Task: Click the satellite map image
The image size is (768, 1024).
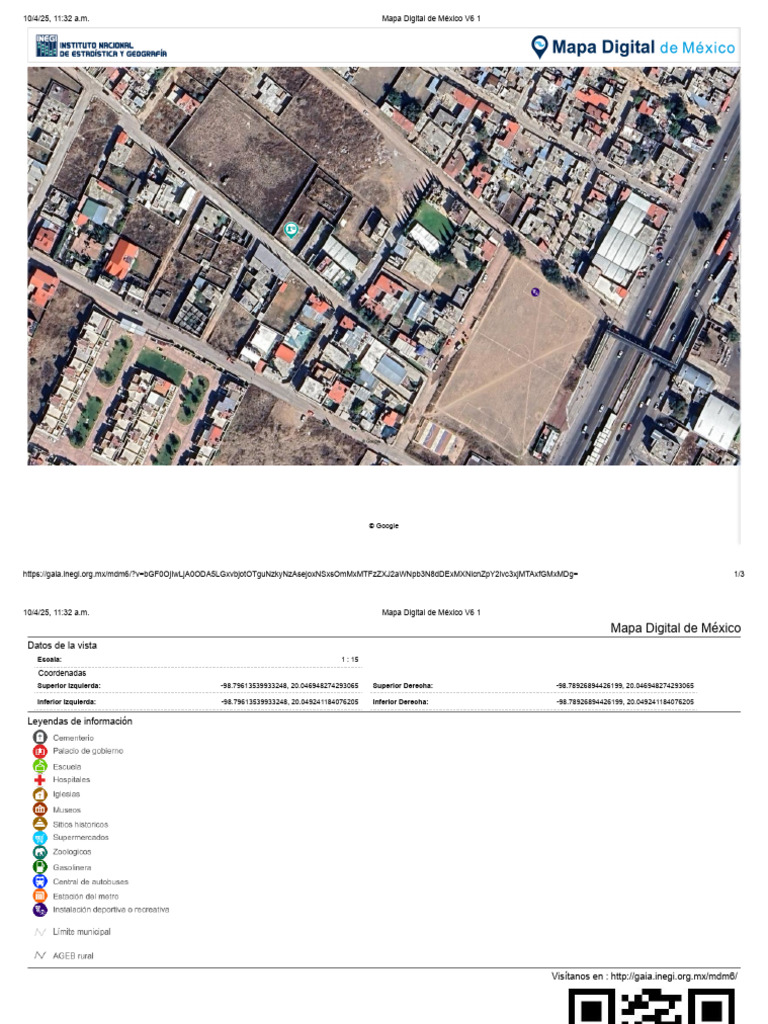Action: coord(383,266)
